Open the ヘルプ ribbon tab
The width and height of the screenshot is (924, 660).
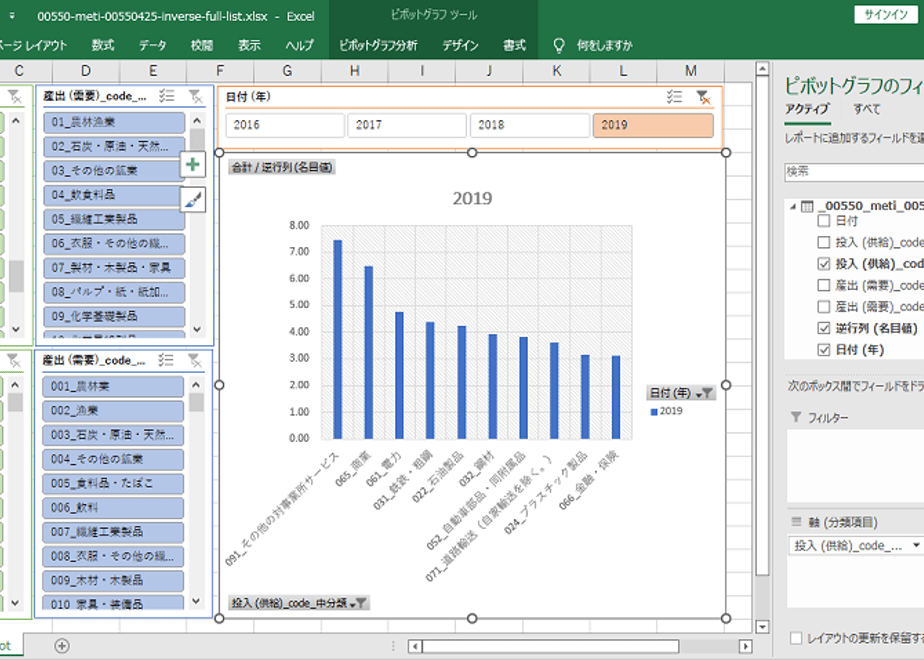coord(299,45)
